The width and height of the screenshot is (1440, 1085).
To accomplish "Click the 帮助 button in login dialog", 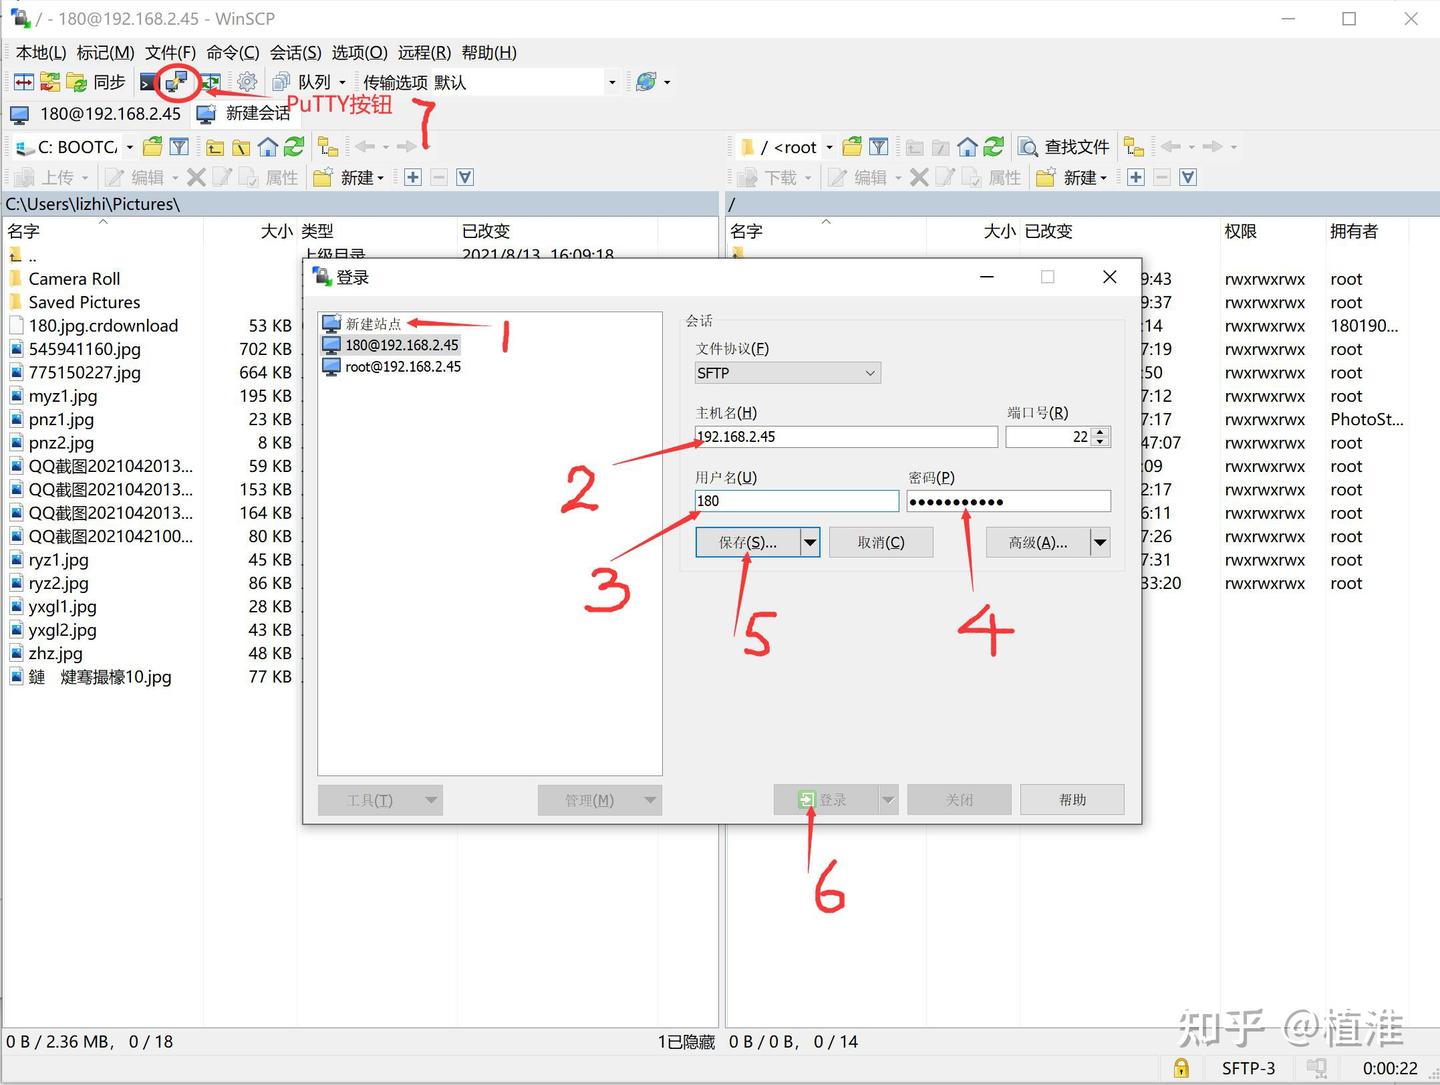I will click(x=1072, y=800).
